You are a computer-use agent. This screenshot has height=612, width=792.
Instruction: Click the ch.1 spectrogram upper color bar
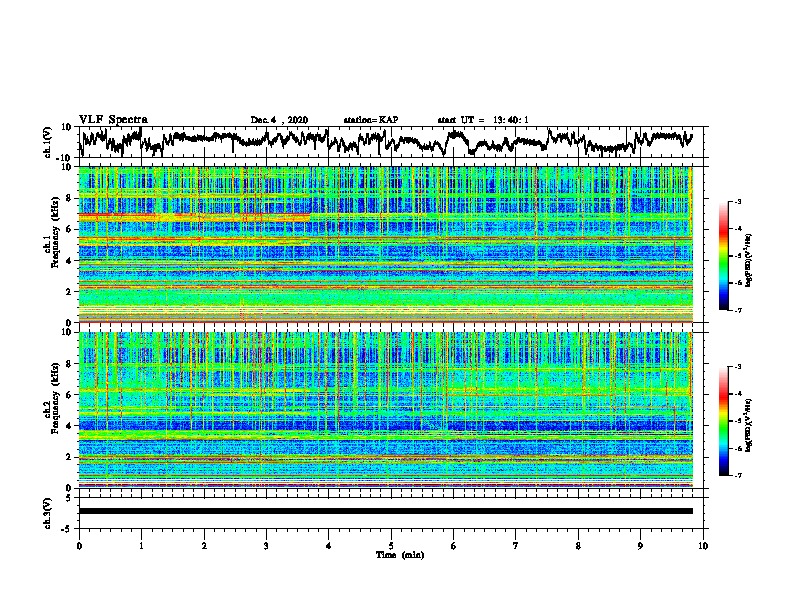tap(723, 256)
